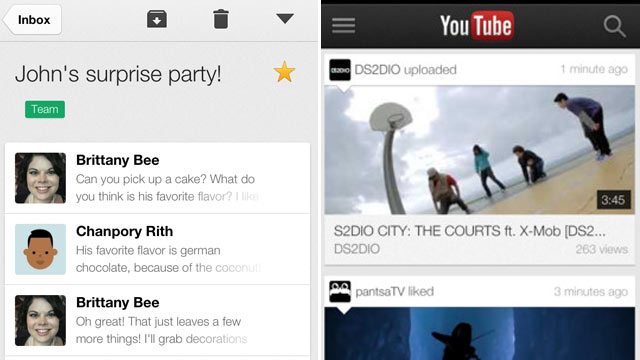Play the blue silhouette video thumbnail
Viewport: 640px width, 360px height.
tap(480, 333)
